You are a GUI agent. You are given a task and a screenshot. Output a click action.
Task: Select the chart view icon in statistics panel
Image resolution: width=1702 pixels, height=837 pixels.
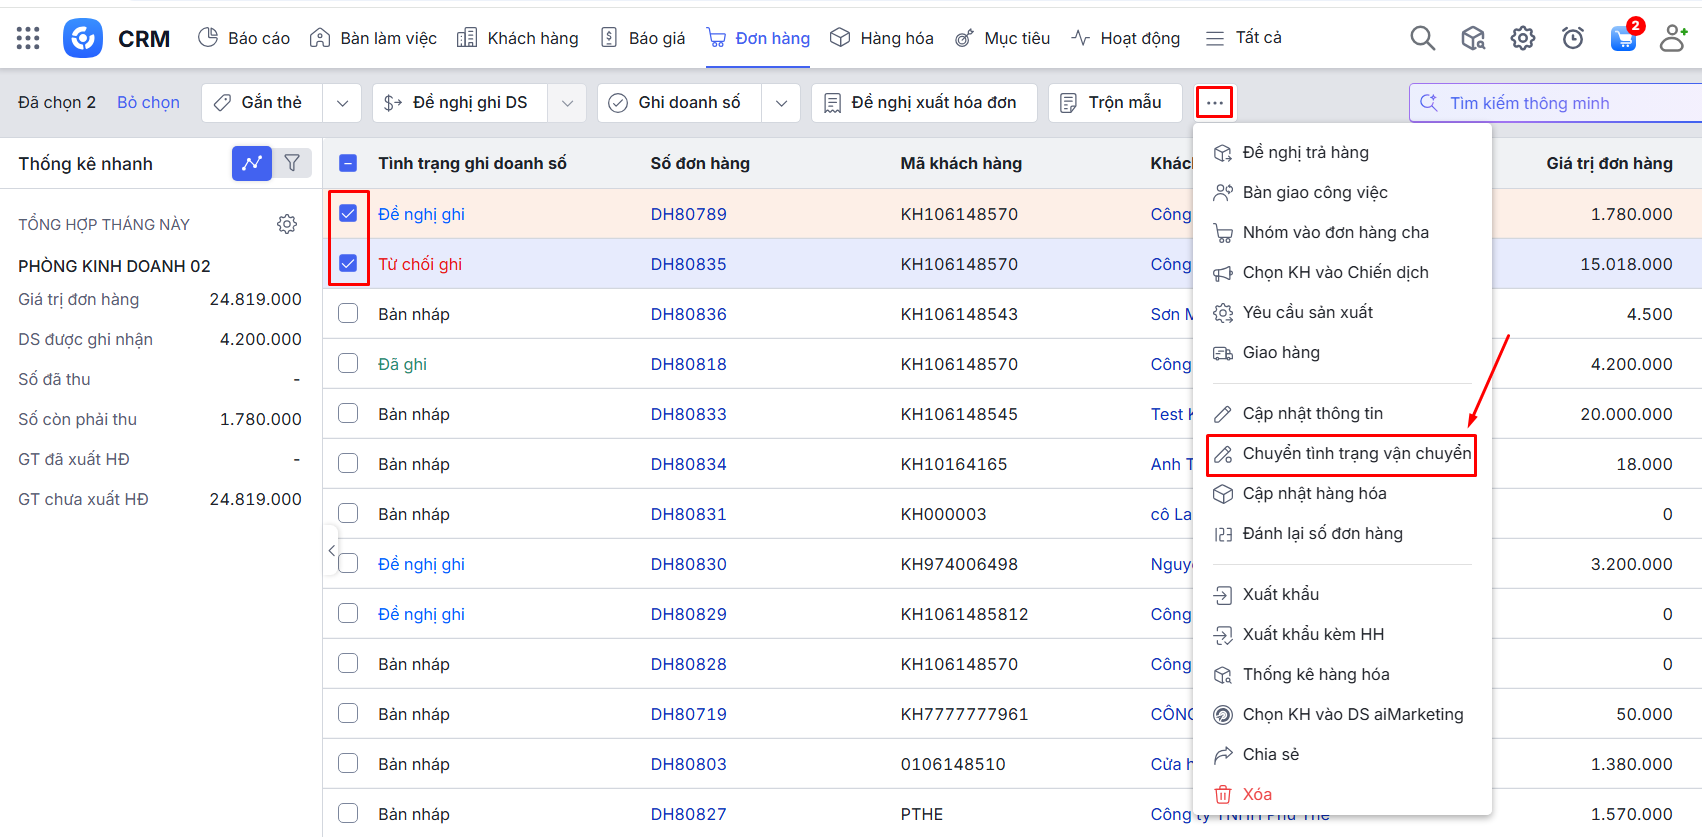click(252, 163)
